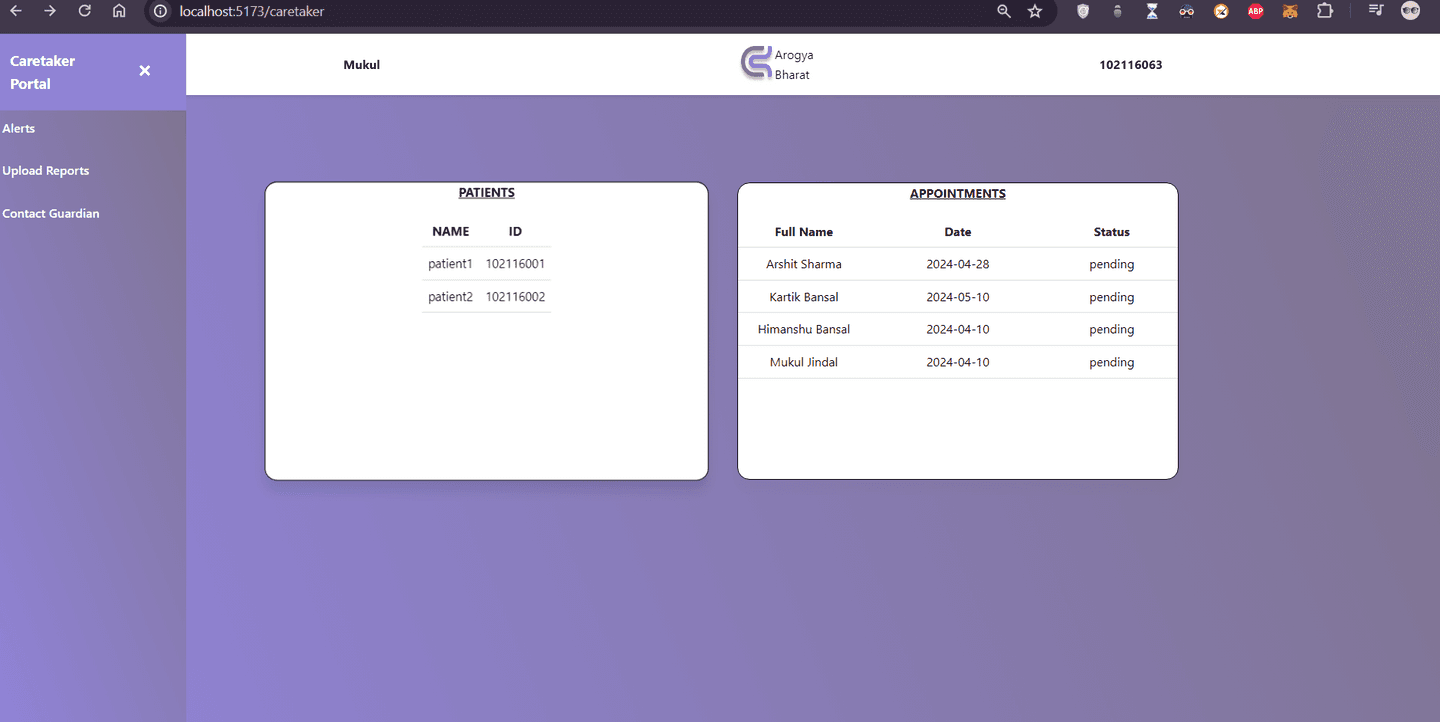Click the Full Name column header
This screenshot has height=722, width=1440.
(x=804, y=232)
